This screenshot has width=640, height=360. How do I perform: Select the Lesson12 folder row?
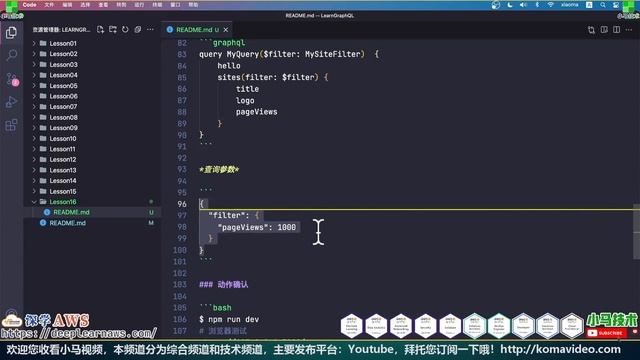click(92, 160)
